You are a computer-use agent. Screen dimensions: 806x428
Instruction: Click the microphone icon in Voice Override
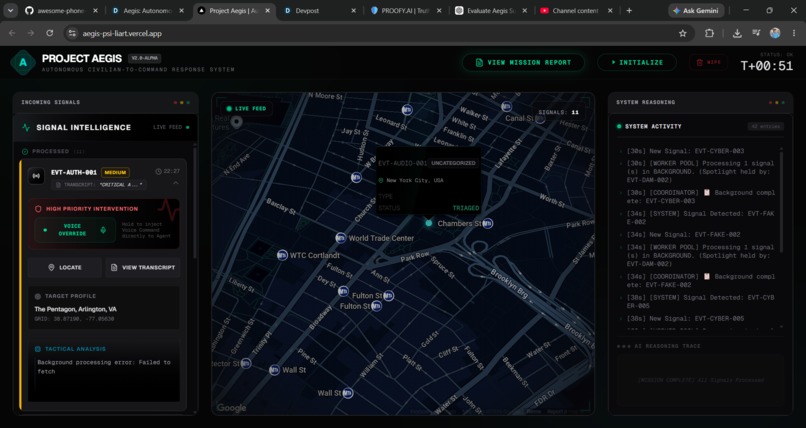[x=103, y=230]
